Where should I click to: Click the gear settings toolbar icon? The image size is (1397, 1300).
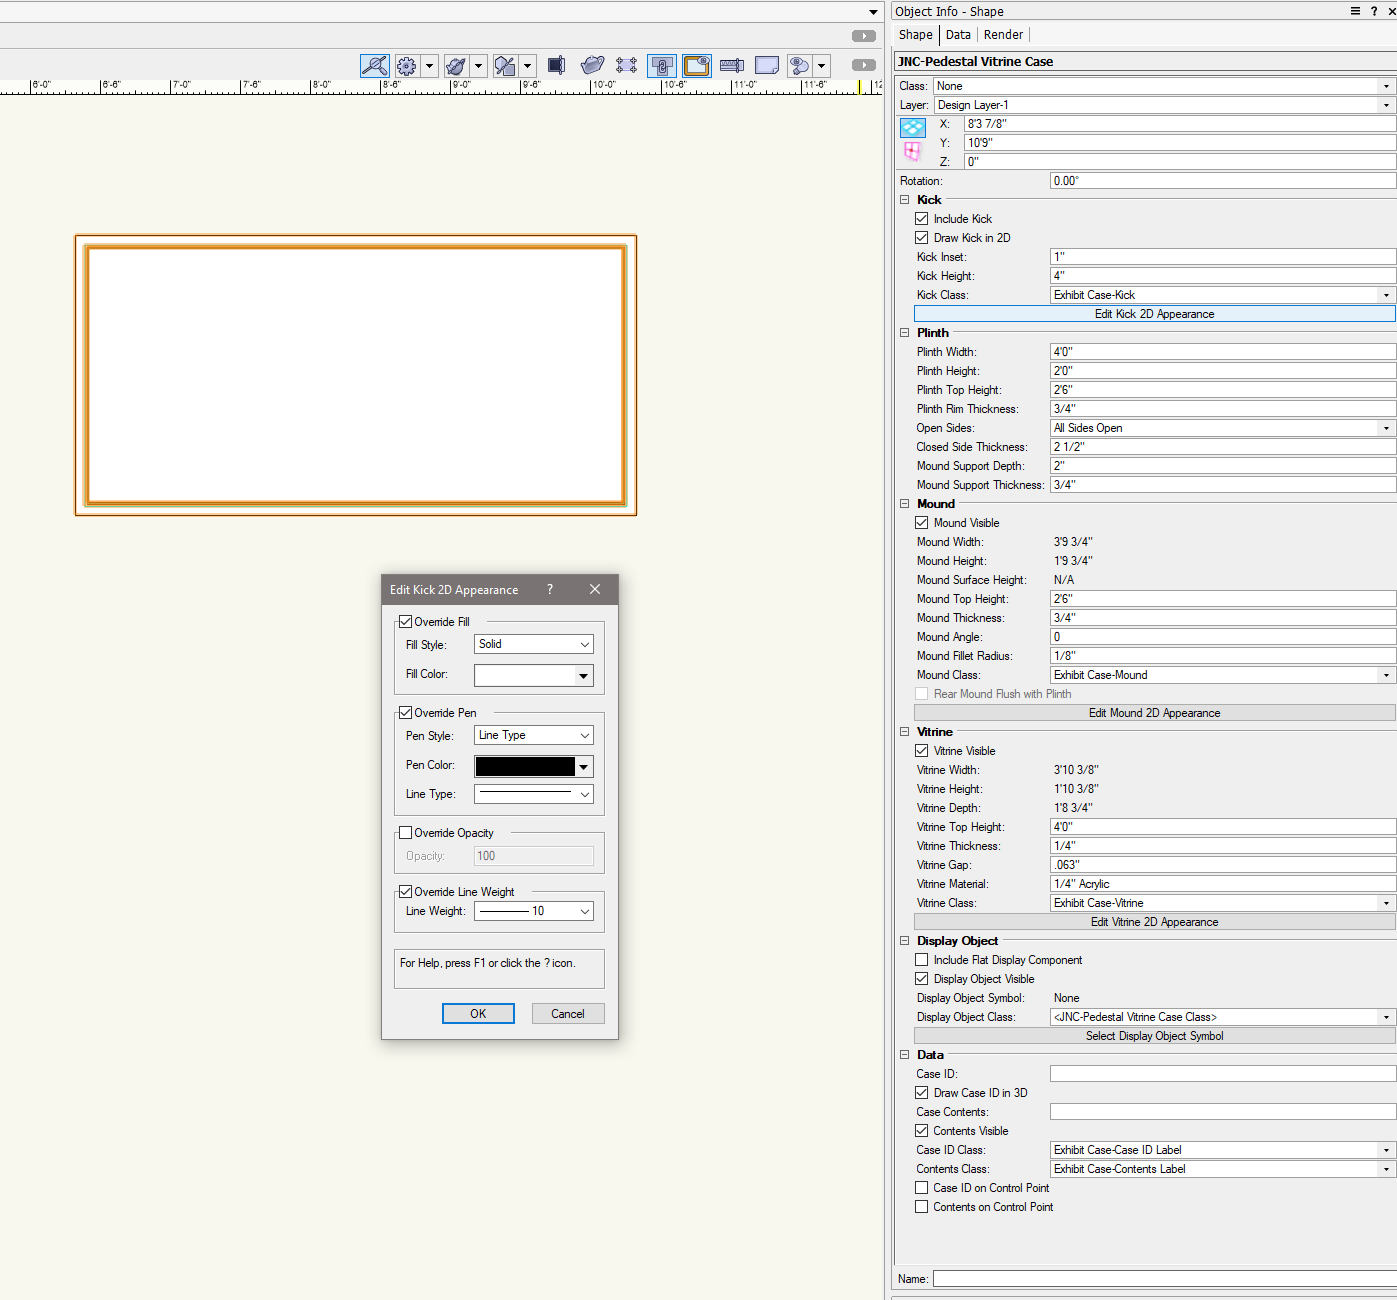point(406,66)
